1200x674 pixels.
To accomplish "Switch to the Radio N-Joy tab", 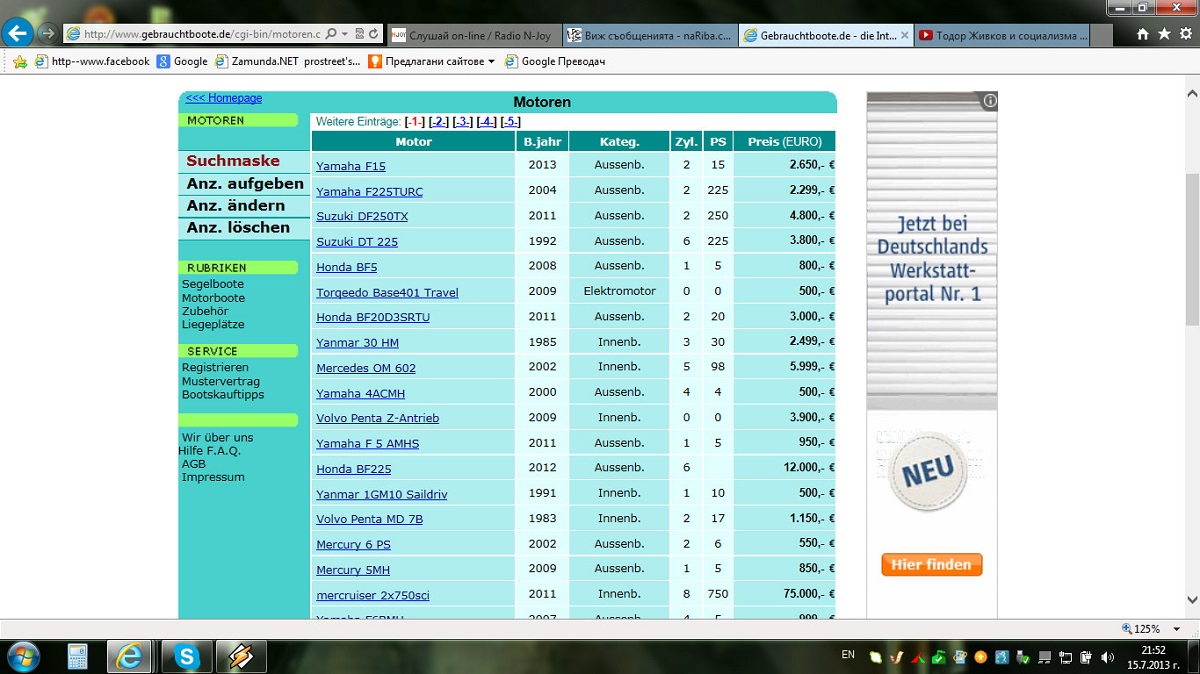I will [x=473, y=35].
